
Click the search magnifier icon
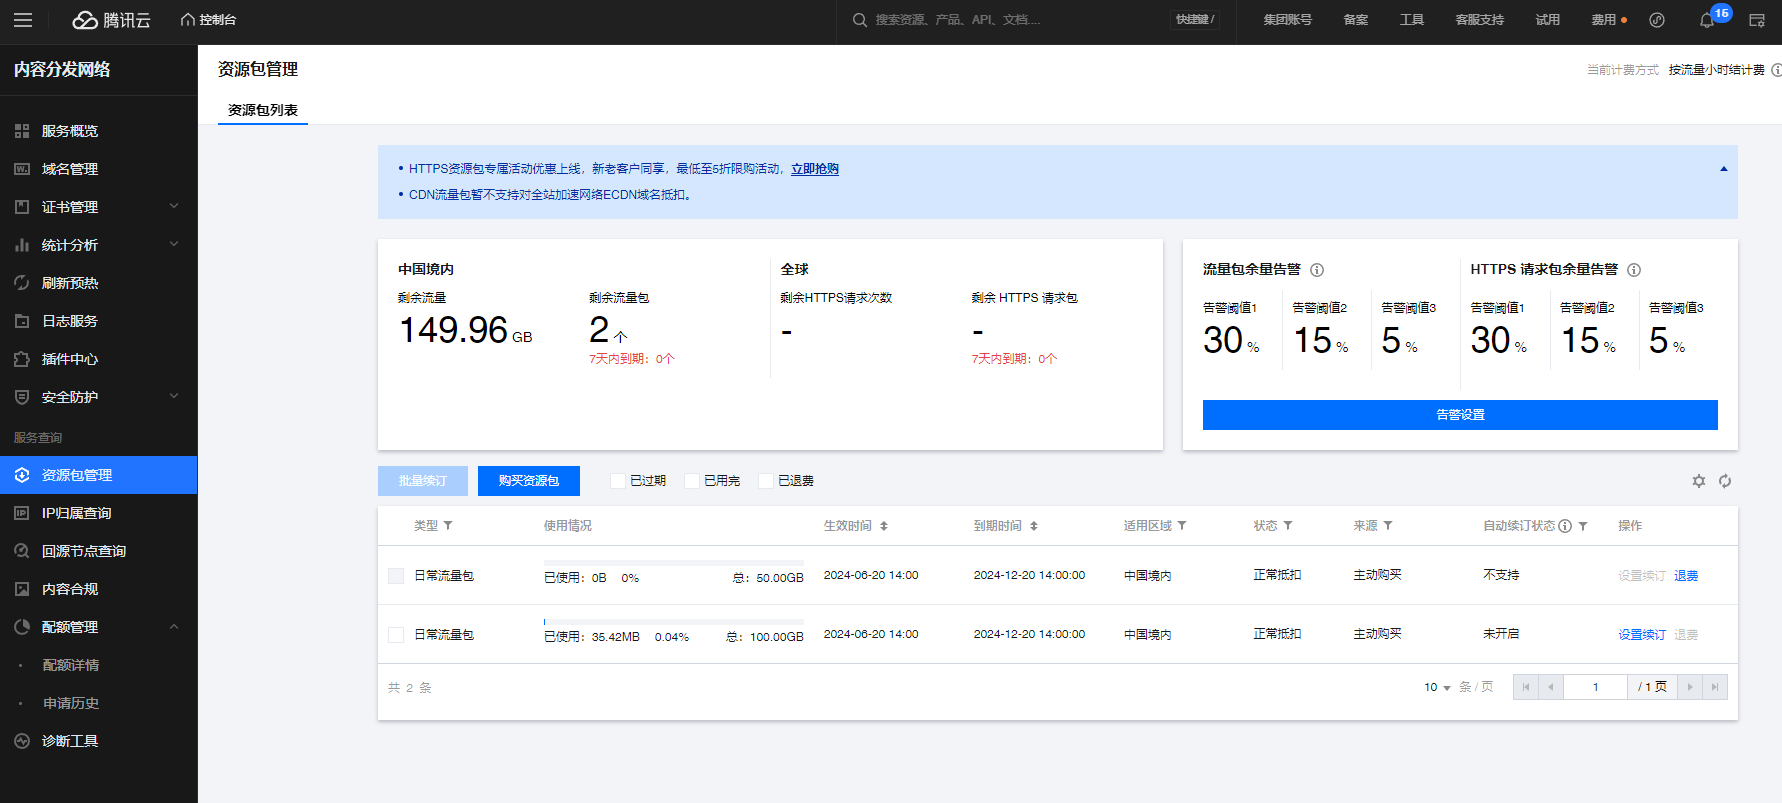[859, 20]
